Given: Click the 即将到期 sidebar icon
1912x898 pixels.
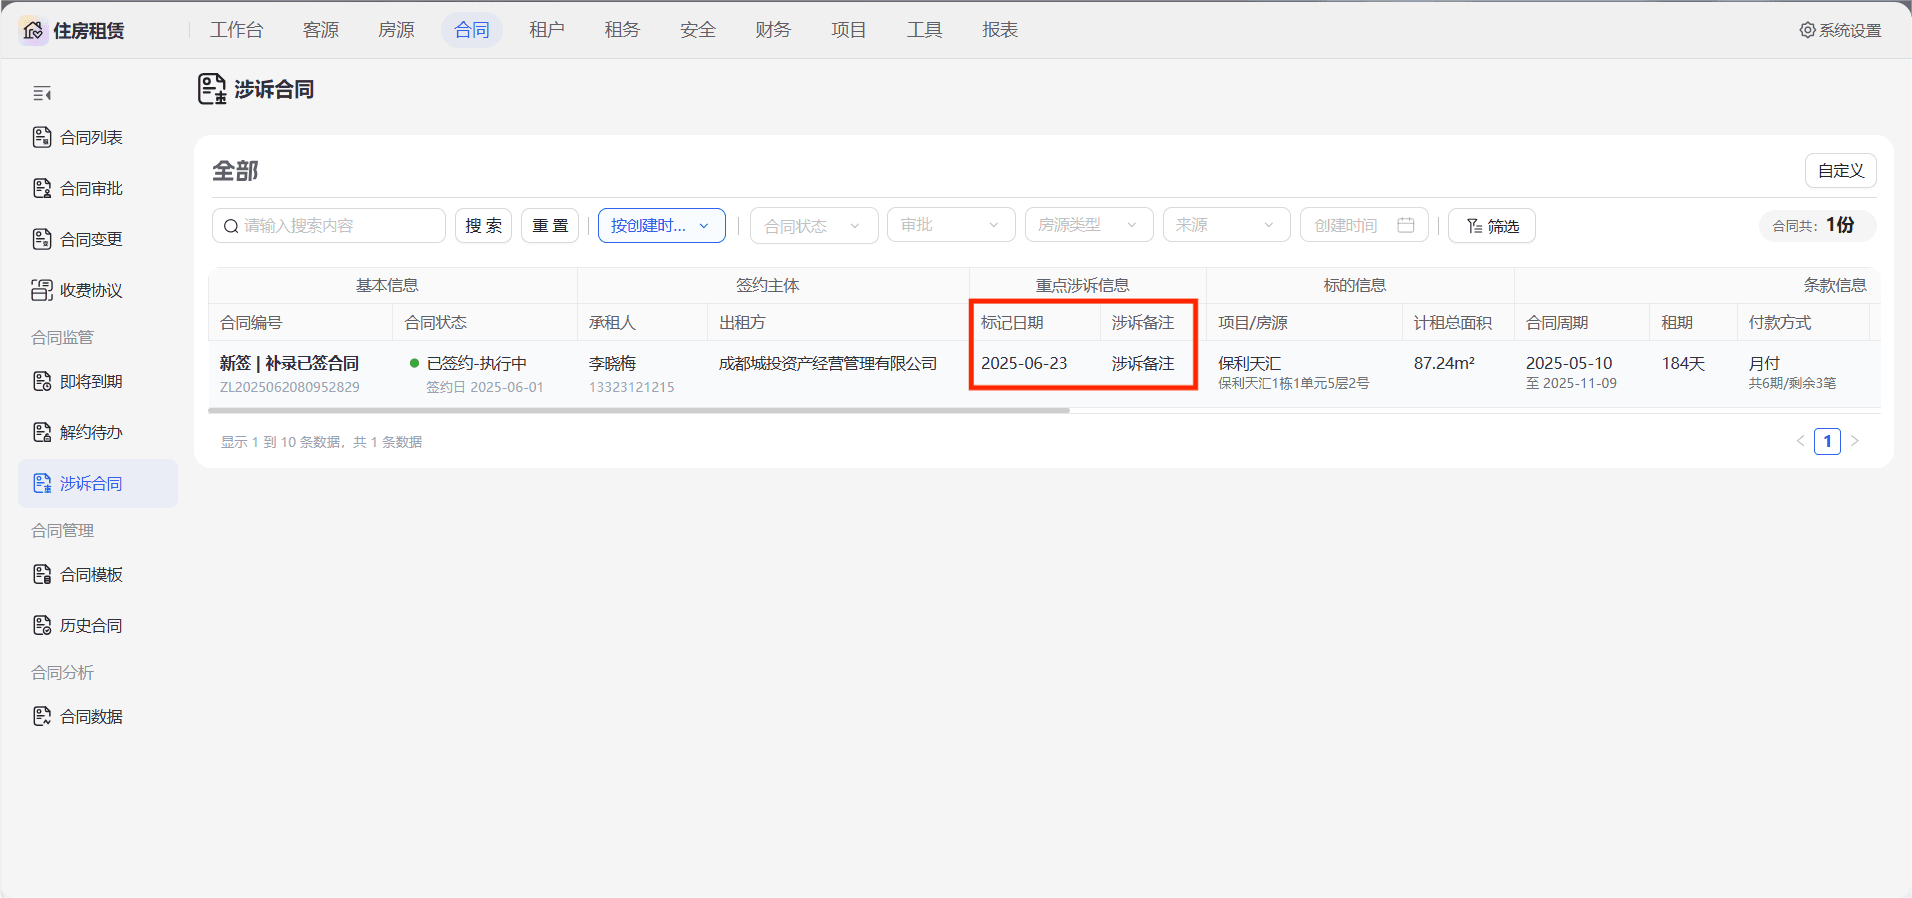Looking at the screenshot, I should [x=42, y=381].
